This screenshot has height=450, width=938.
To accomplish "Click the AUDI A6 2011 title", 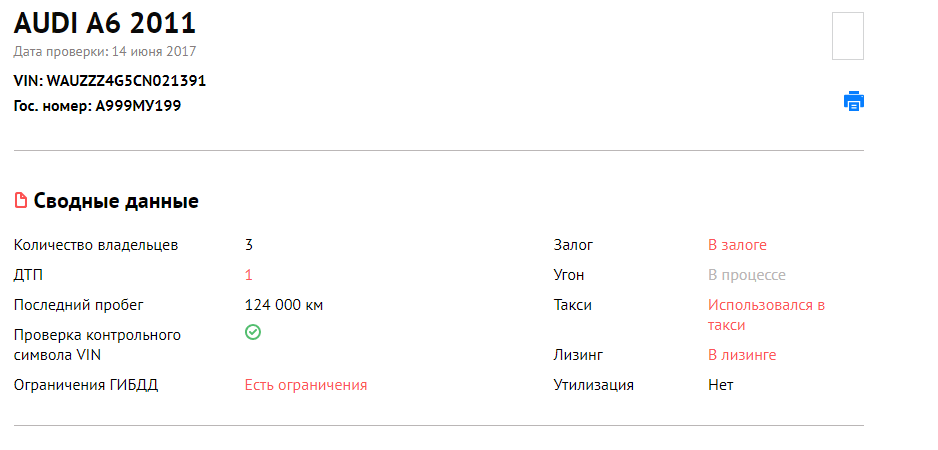I will coord(105,23).
